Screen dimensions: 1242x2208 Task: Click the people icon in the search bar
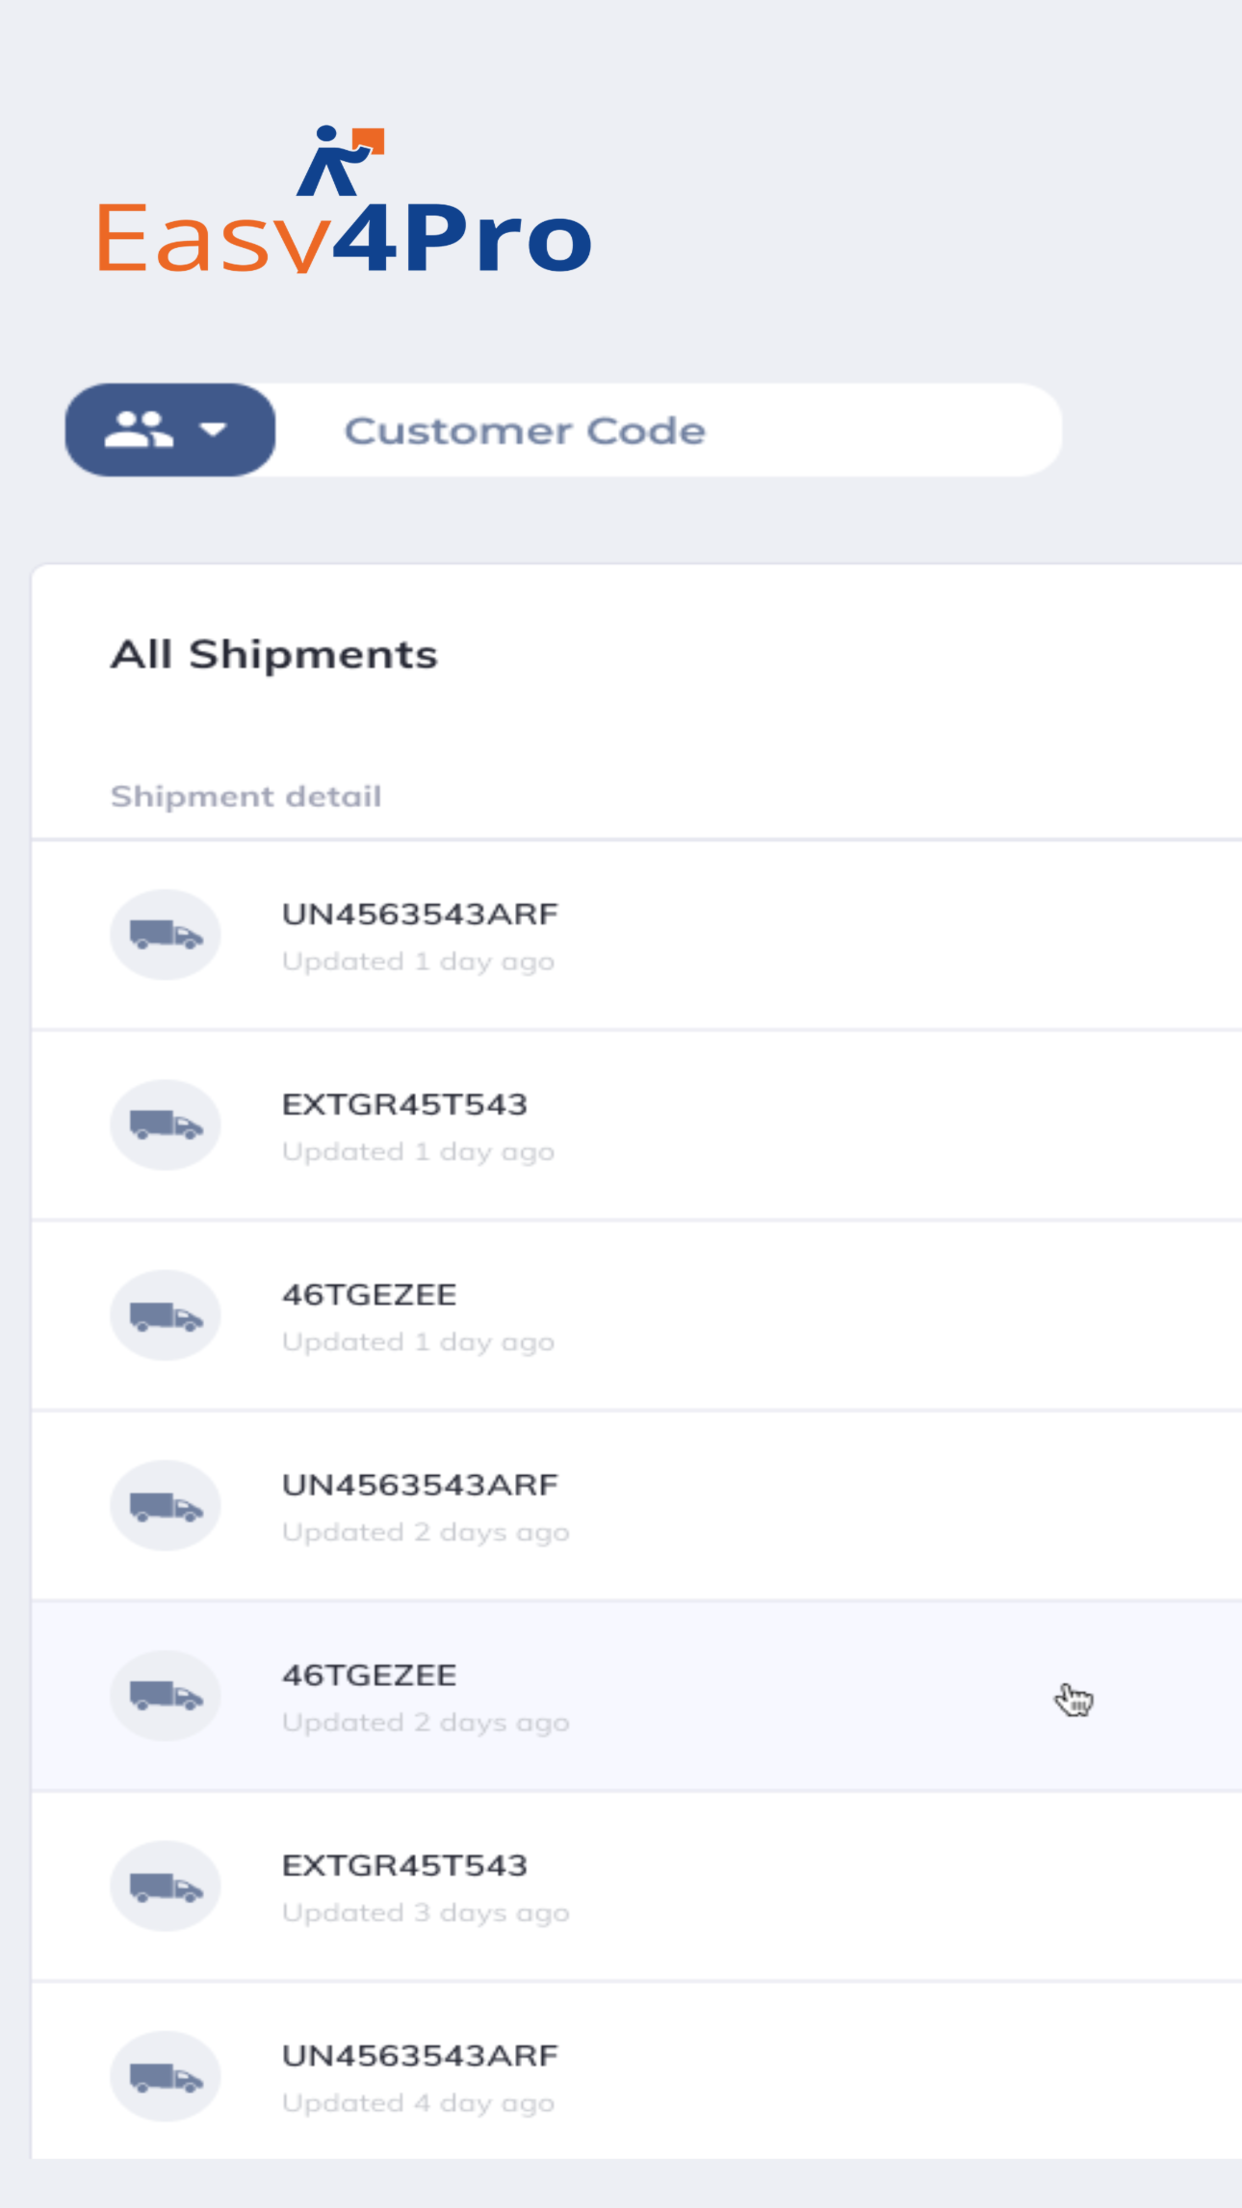139,430
